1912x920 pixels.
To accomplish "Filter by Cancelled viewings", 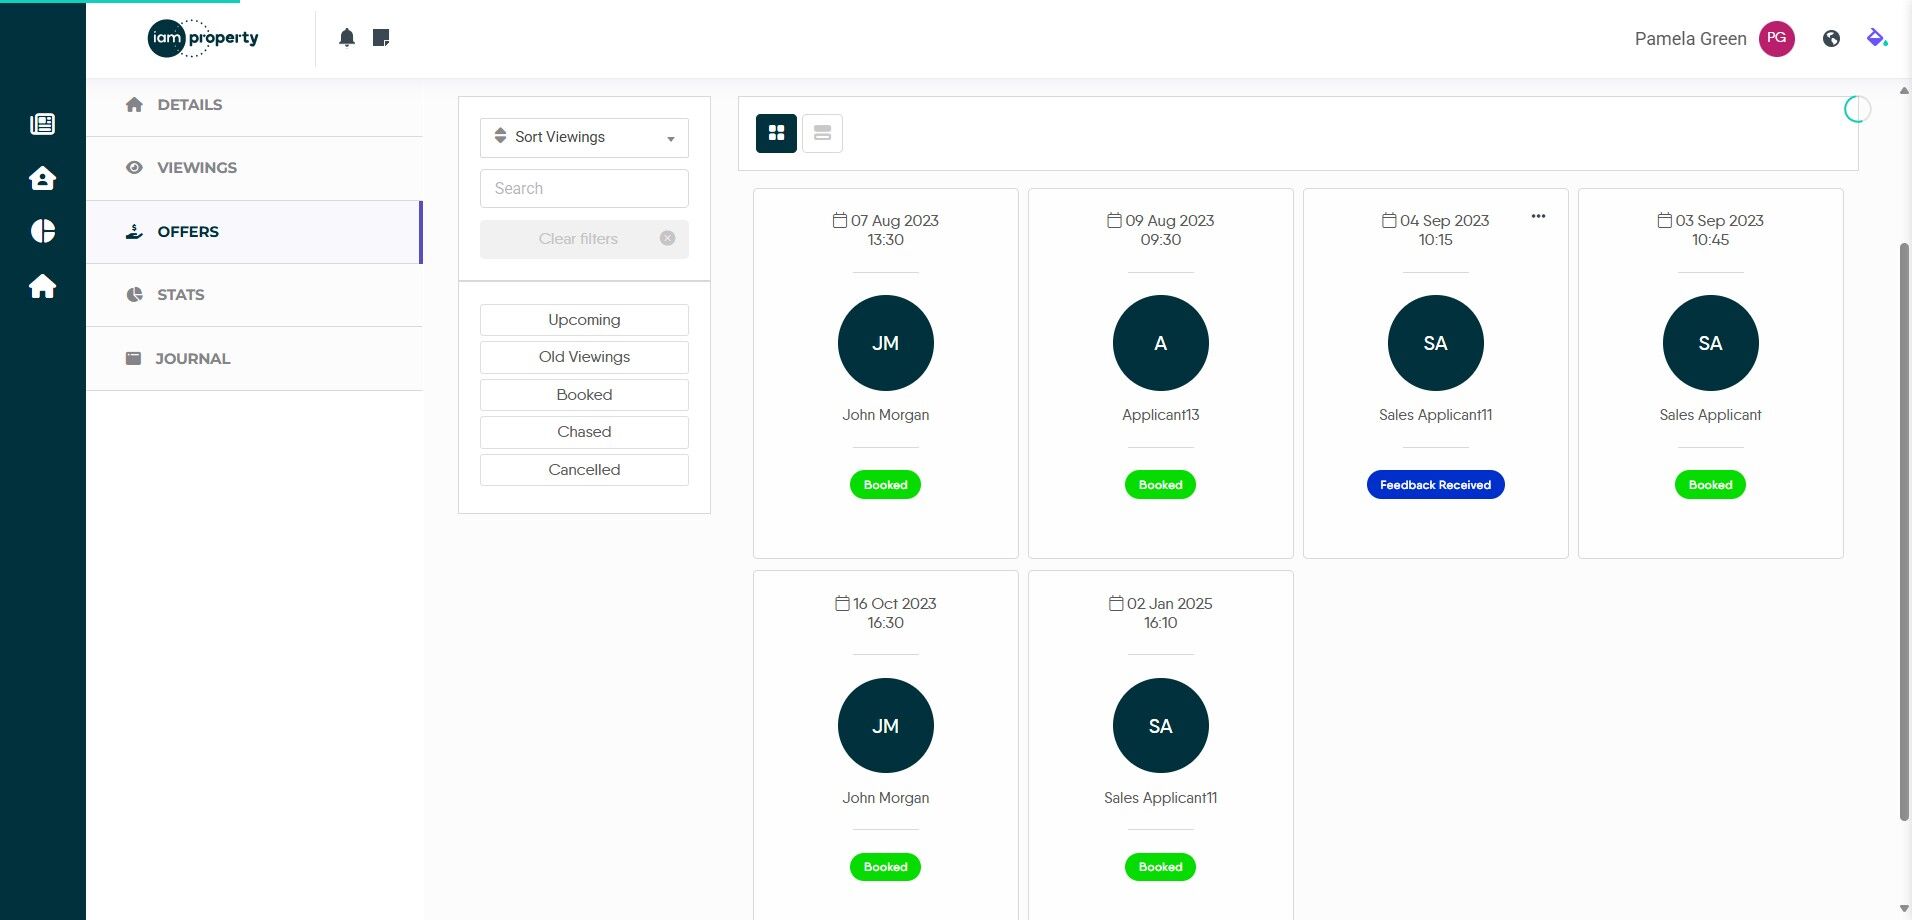I will pyautogui.click(x=584, y=470).
